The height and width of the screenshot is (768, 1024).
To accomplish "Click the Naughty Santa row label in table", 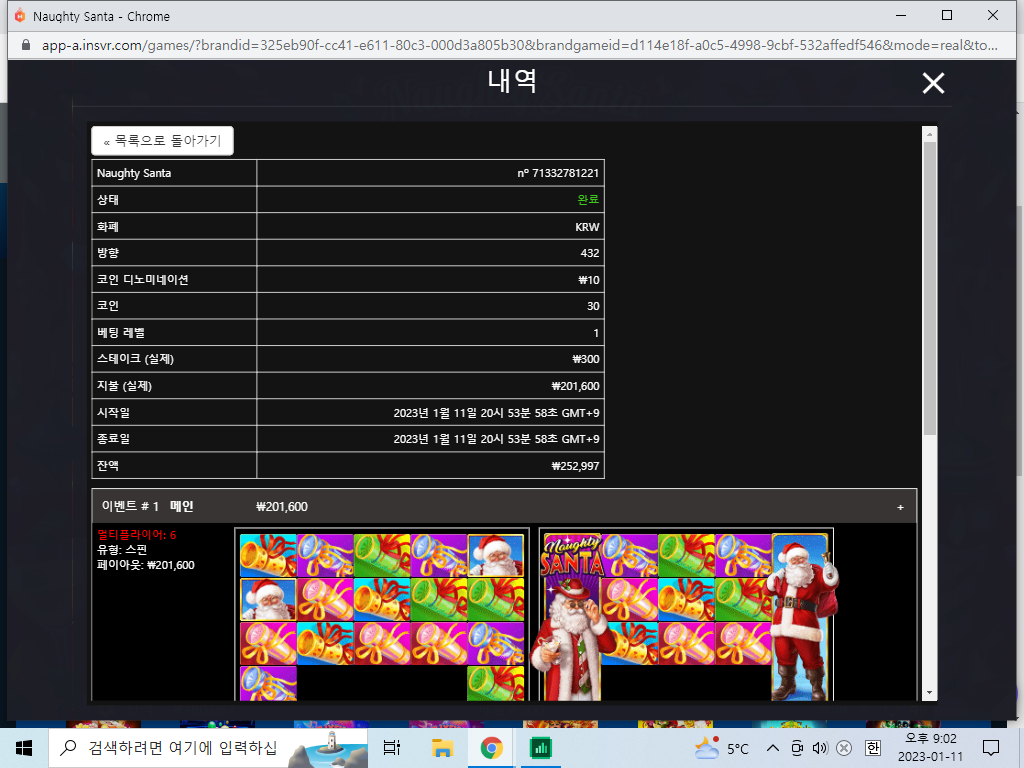I will (134, 173).
